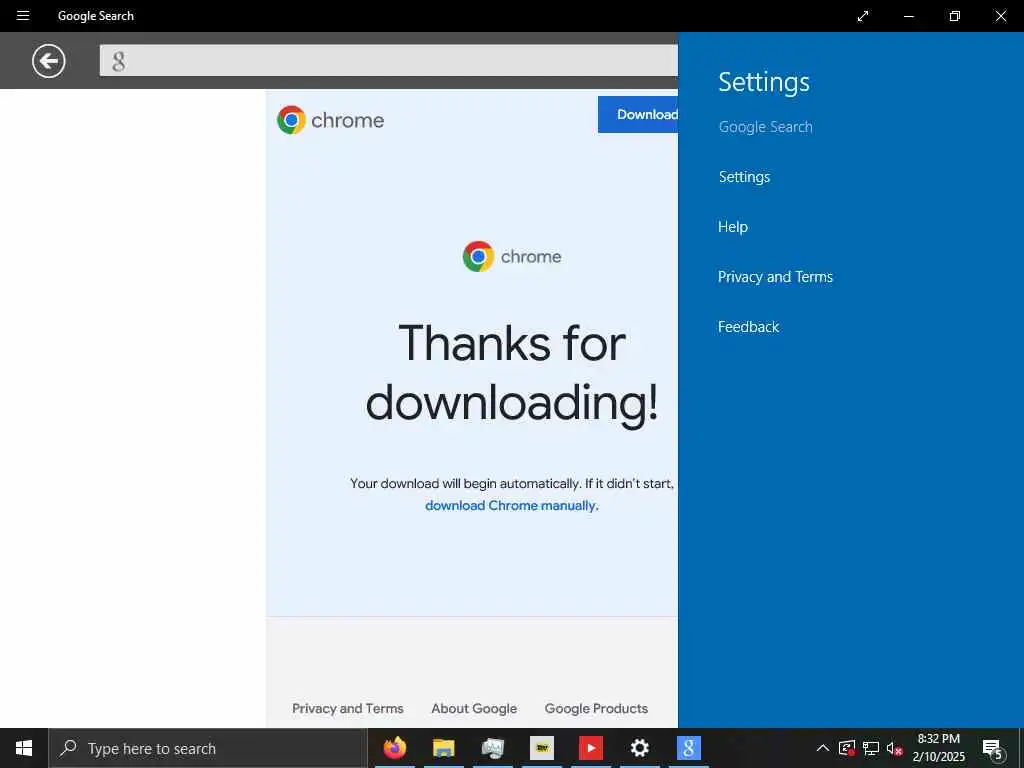The height and width of the screenshot is (768, 1024).
Task: Click the Settings pane heading
Action: pyautogui.click(x=764, y=82)
